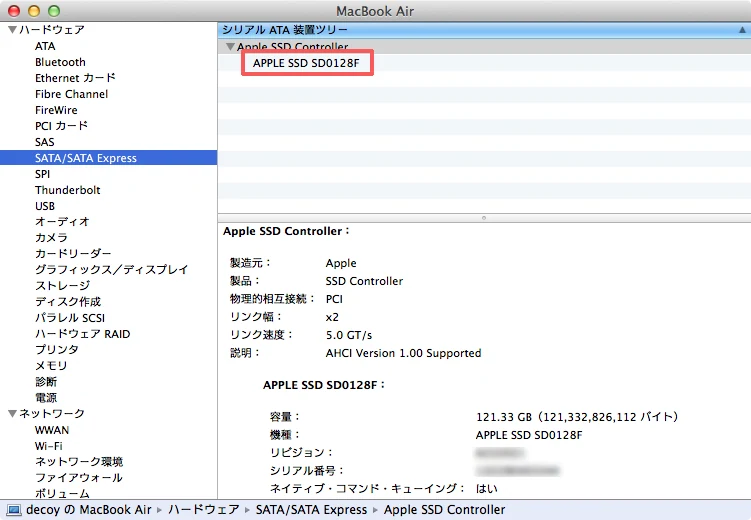Collapse the ハードウェア section triangle
The width and height of the screenshot is (751, 520).
[x=12, y=30]
